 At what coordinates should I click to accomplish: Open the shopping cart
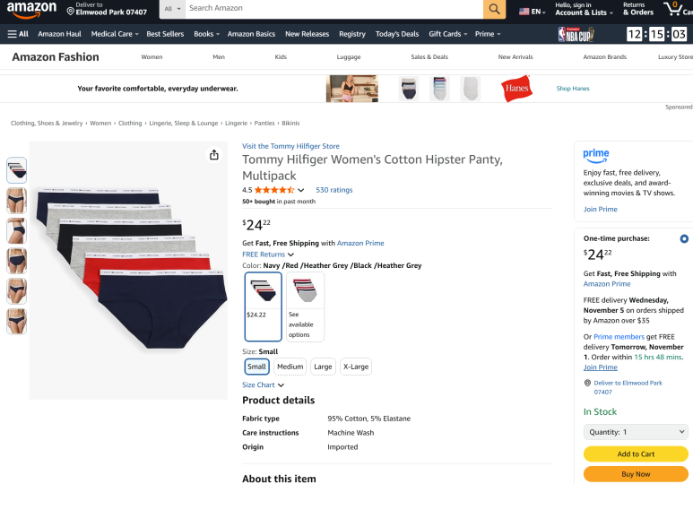[674, 9]
